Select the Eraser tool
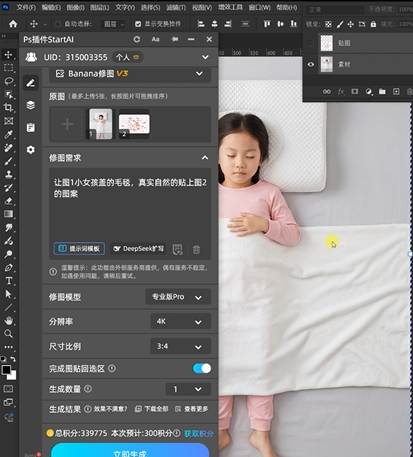413x457 pixels. click(8, 201)
